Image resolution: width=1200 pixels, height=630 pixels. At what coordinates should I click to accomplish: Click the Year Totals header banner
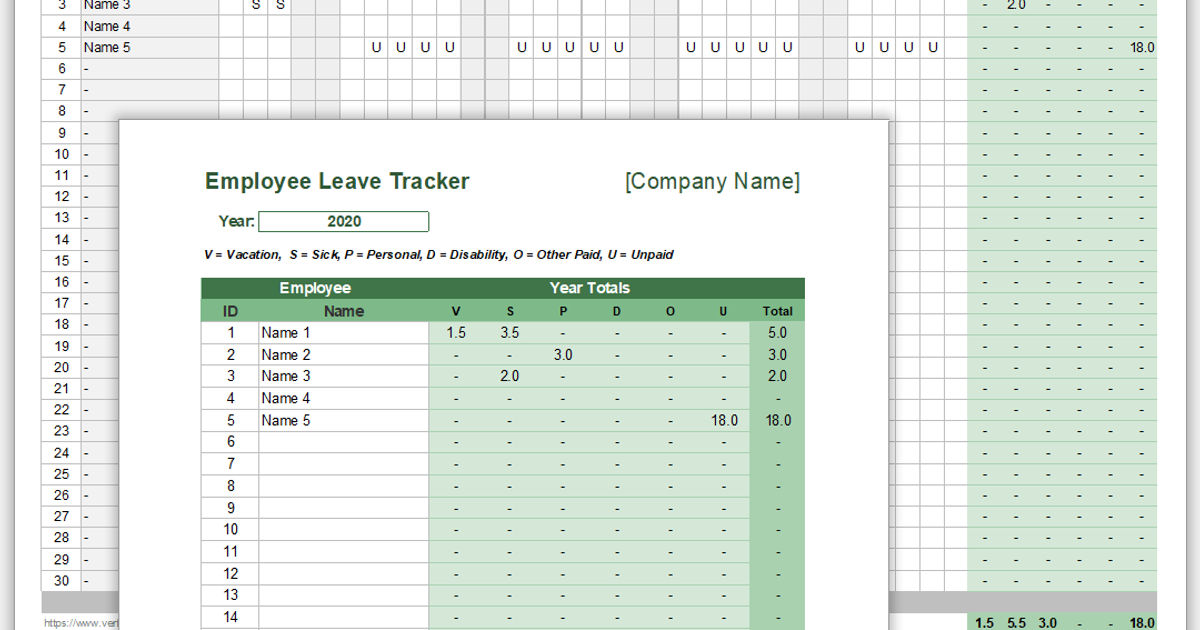tap(588, 288)
